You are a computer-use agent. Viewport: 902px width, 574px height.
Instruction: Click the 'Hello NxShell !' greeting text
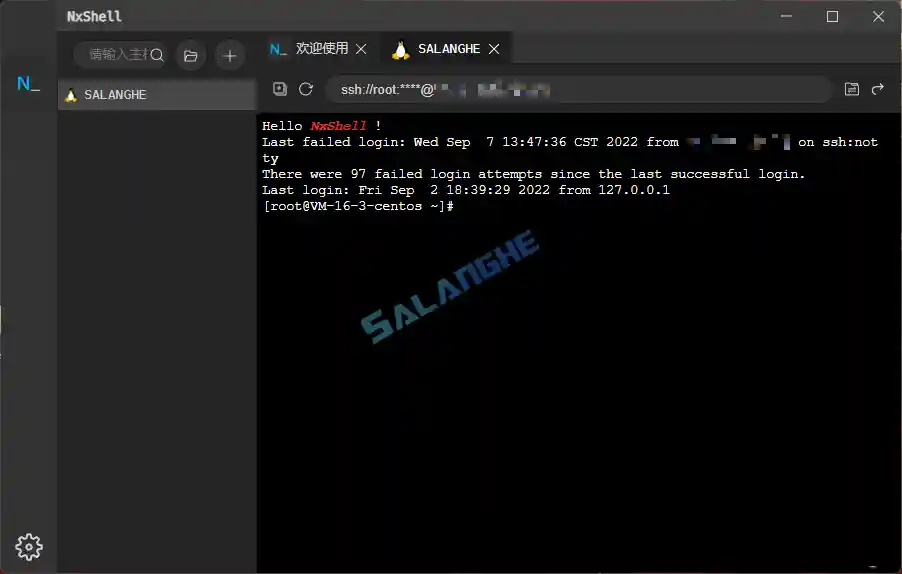pos(322,125)
